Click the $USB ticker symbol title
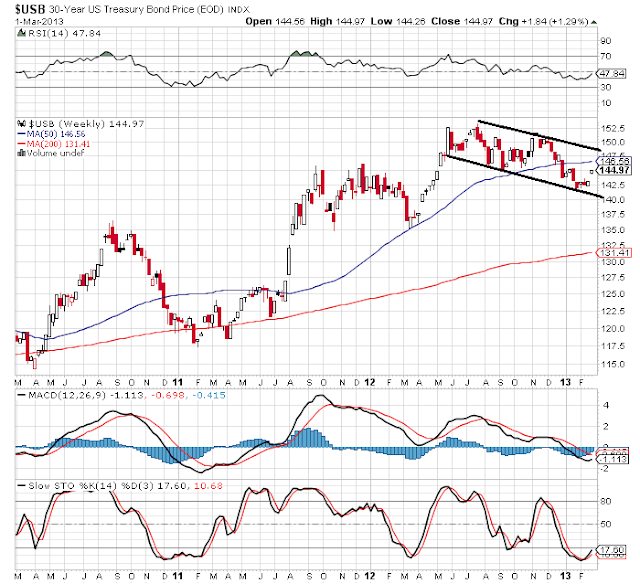Image resolution: width=640 pixels, height=584 pixels. pos(30,9)
